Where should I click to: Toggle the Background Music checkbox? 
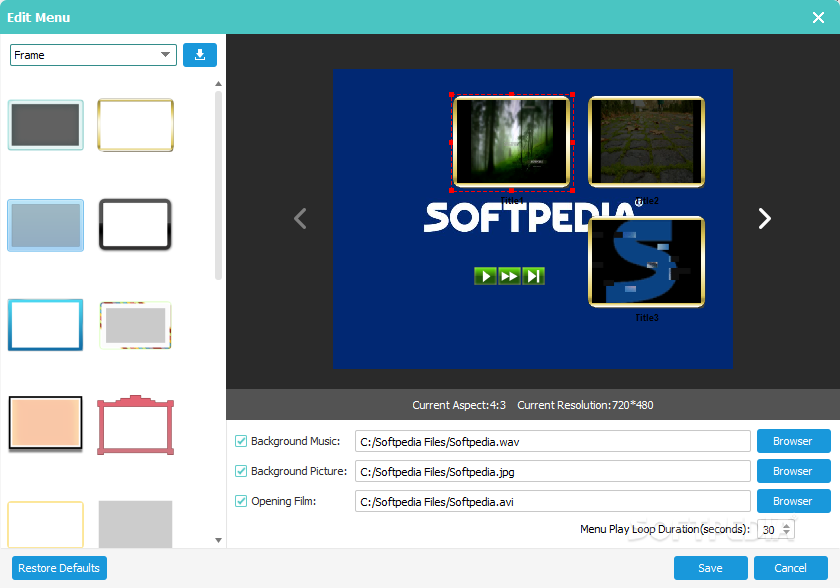click(x=241, y=441)
